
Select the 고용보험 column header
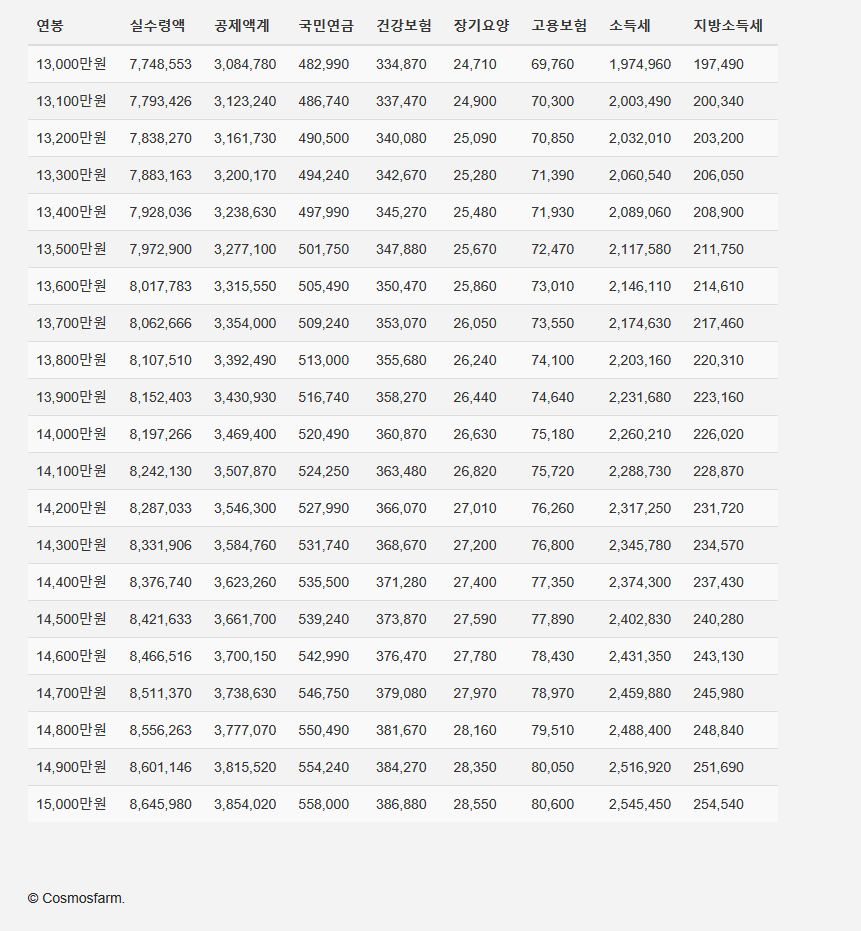[559, 26]
